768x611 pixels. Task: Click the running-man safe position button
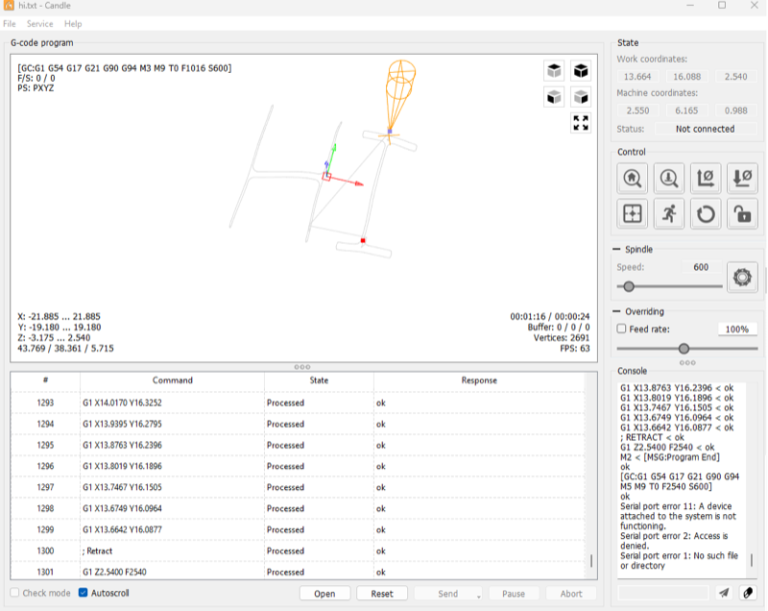(668, 214)
